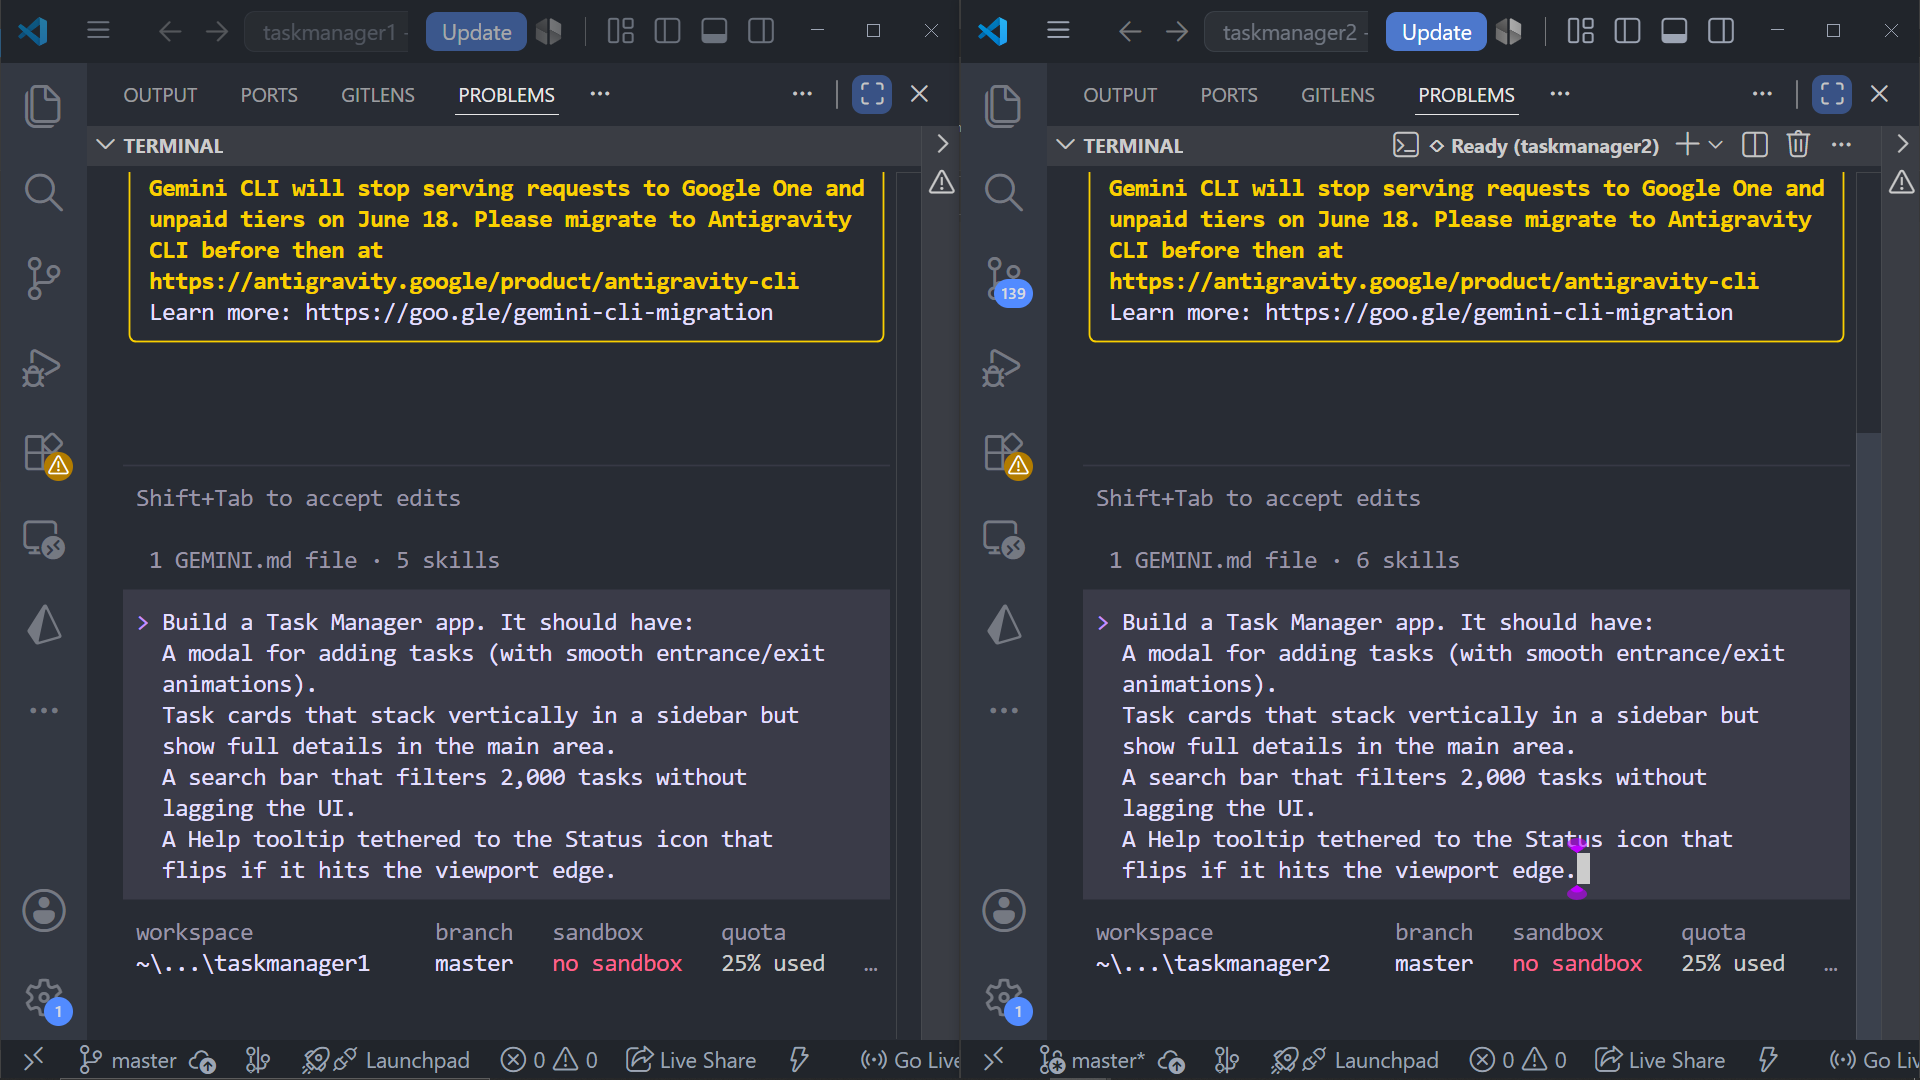Toggle primary side bar in taskmanager2 title bar
The image size is (1920, 1080).
pyautogui.click(x=1627, y=32)
